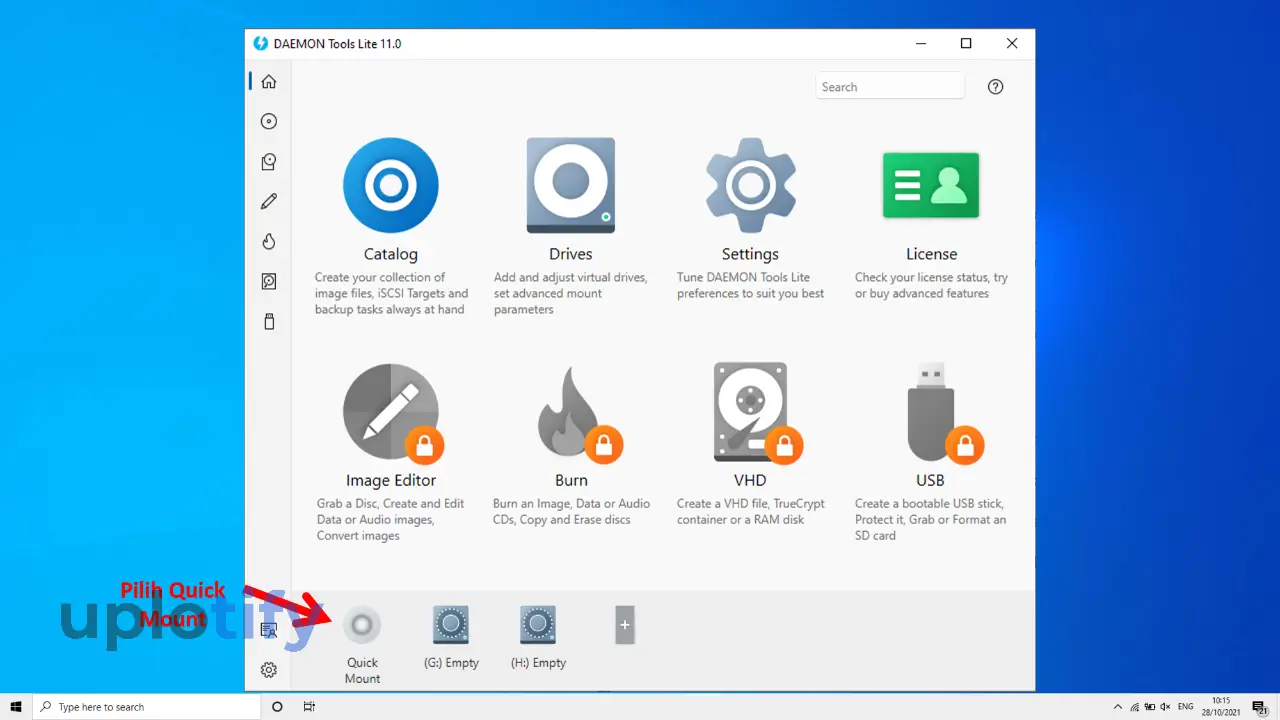Open the locked Image Editor tile
The image size is (1280, 720).
tap(391, 412)
